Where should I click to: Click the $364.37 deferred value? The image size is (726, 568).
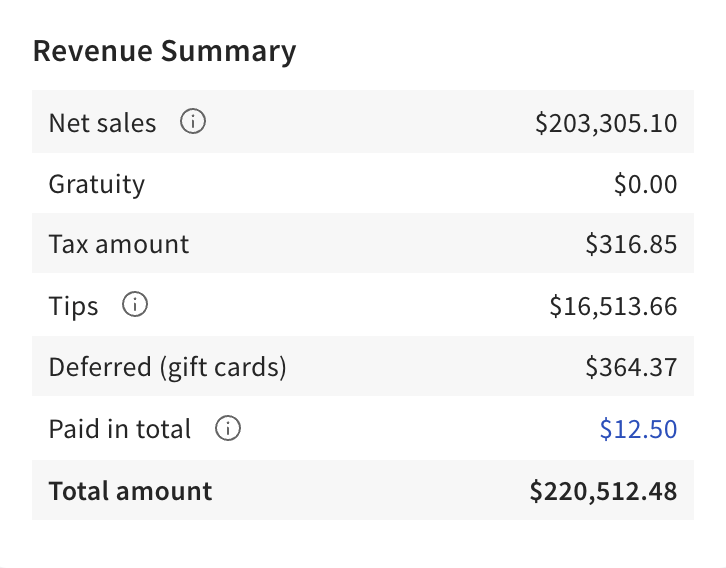click(631, 367)
